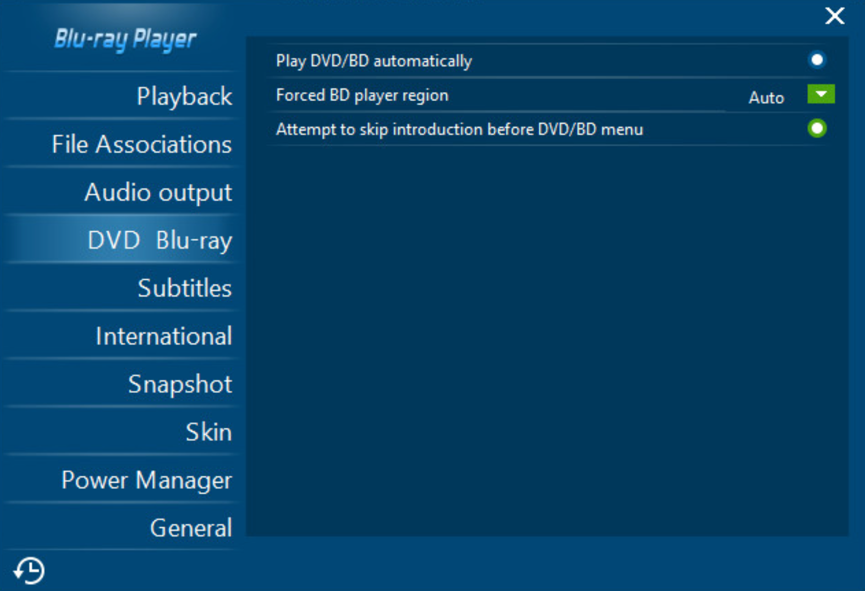This screenshot has height=591, width=865.
Task: Switch to File Associations settings
Action: pyautogui.click(x=122, y=144)
